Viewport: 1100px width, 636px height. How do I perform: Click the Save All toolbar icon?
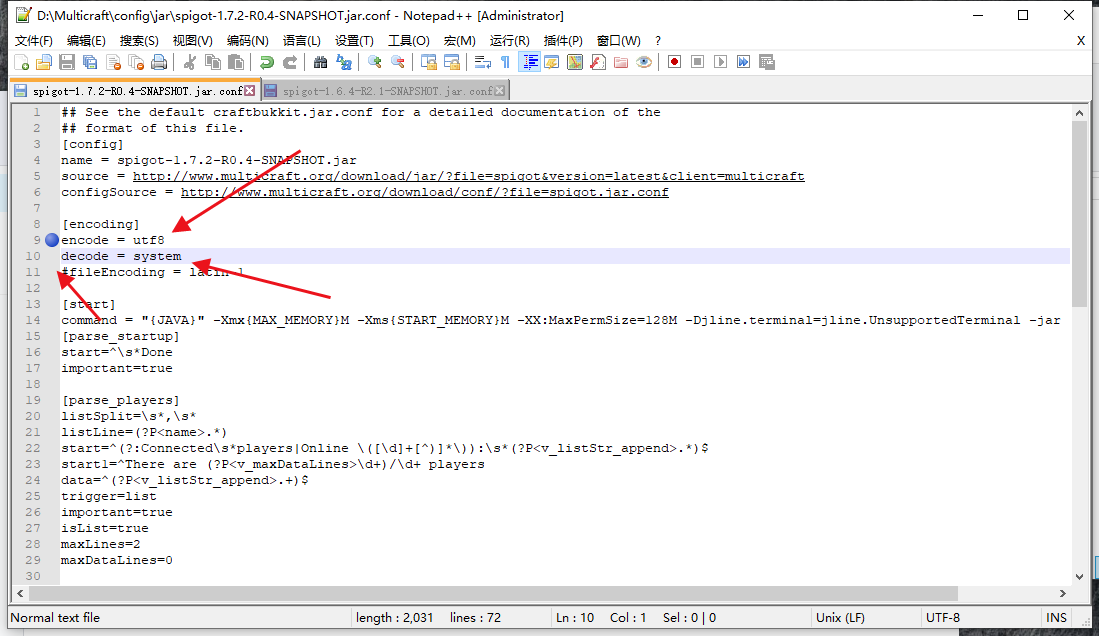click(90, 62)
